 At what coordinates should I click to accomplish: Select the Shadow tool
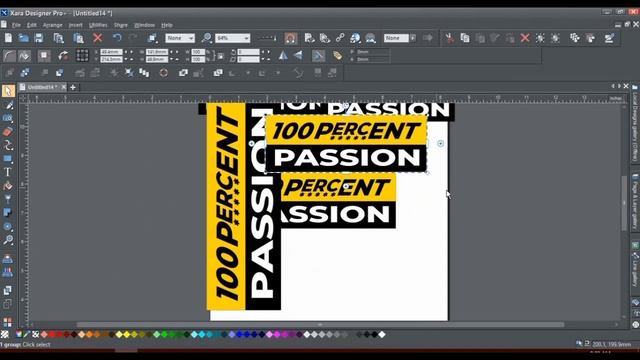click(x=8, y=213)
